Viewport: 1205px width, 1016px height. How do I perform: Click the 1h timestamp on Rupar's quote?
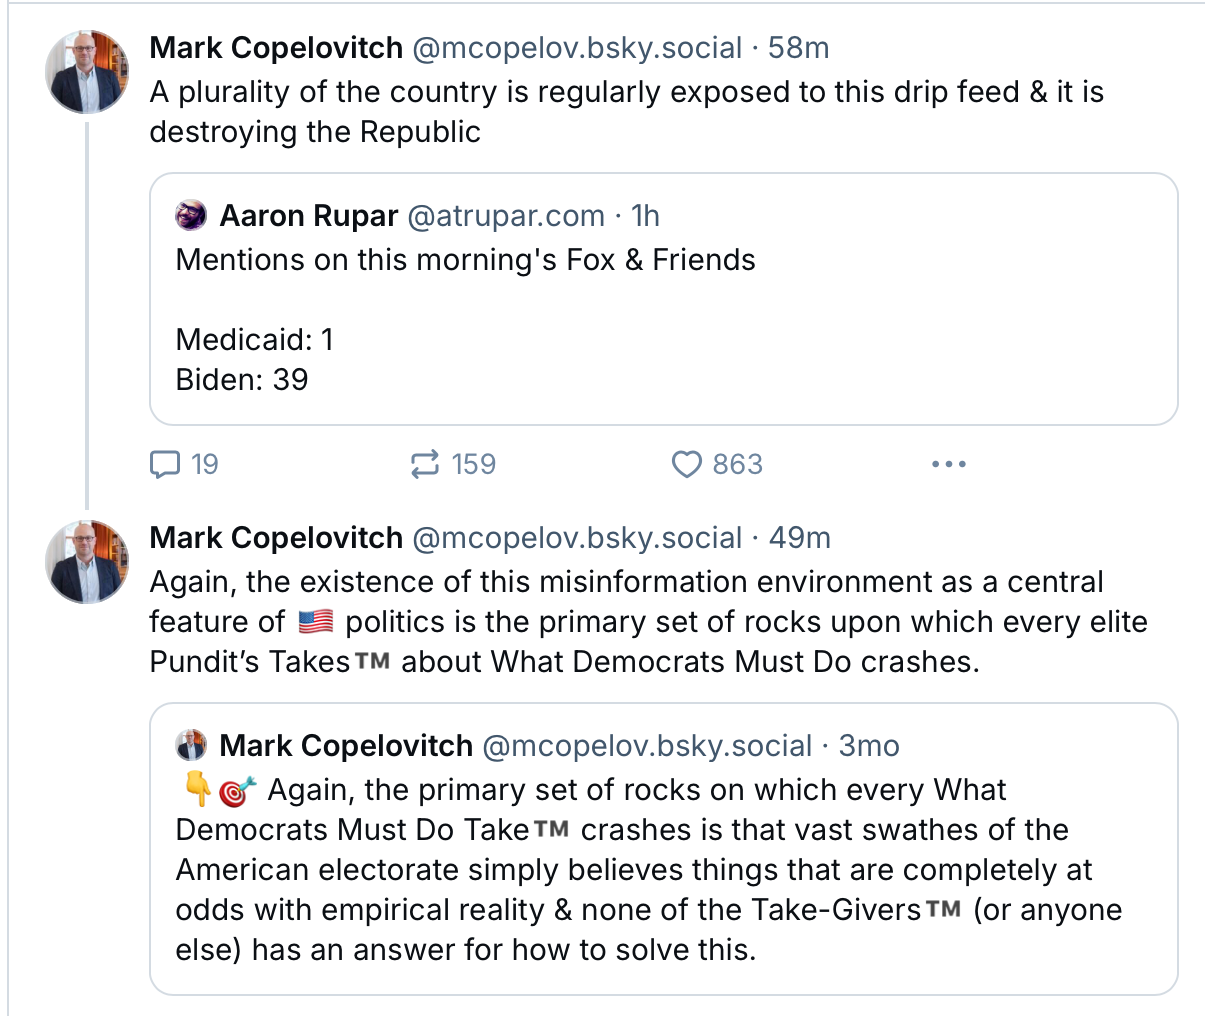click(646, 216)
